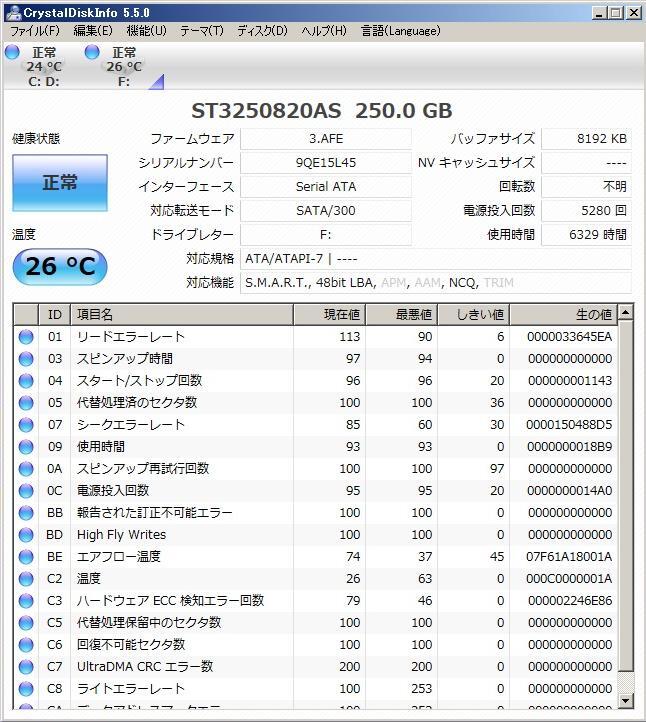Open the テーマ(T) menu

(x=201, y=31)
